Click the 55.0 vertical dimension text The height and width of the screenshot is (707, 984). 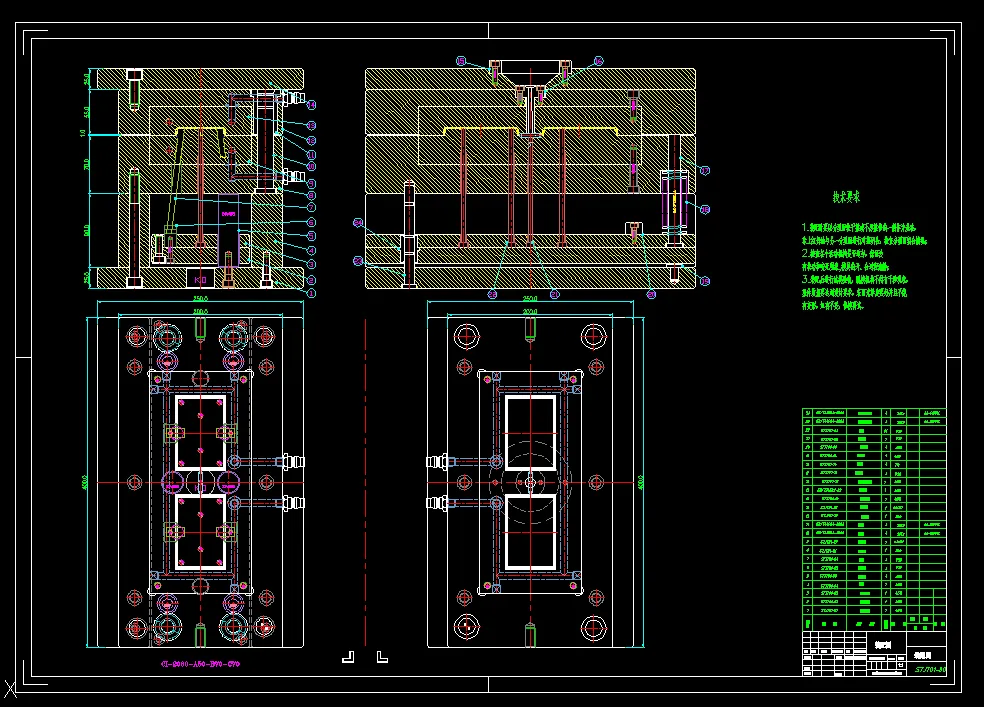[86, 112]
